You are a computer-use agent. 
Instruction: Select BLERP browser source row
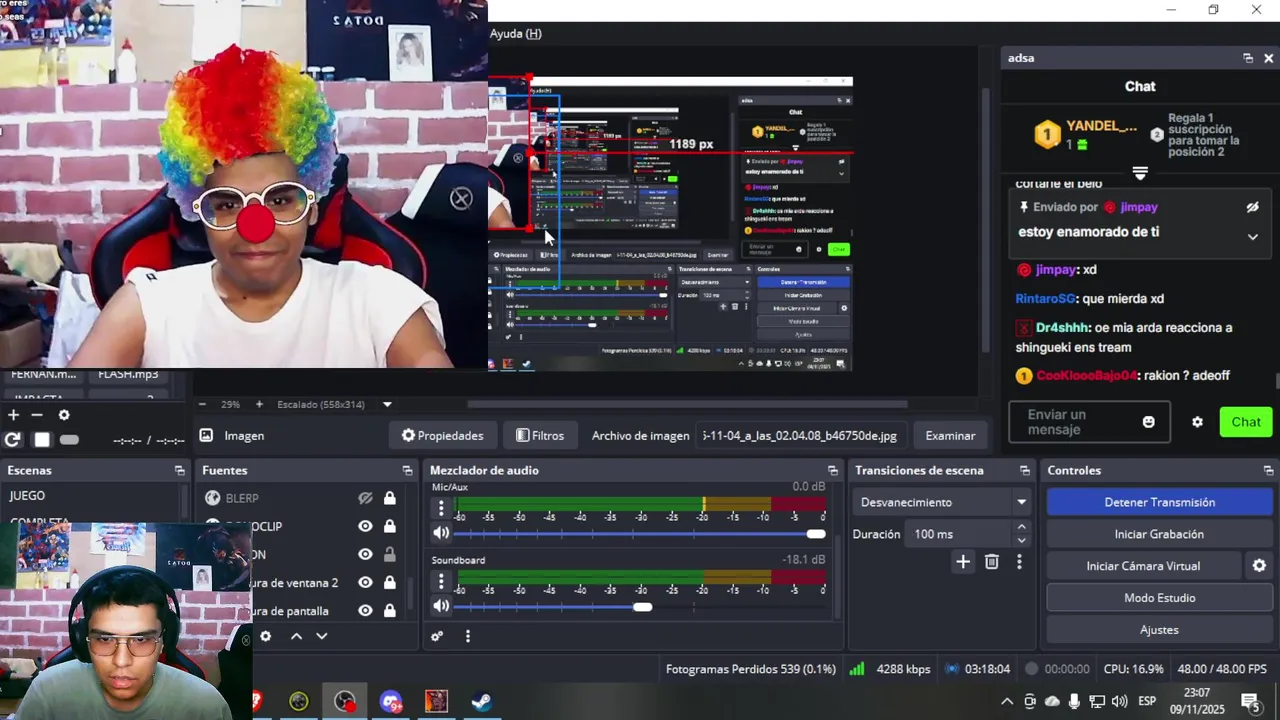[x=300, y=498]
